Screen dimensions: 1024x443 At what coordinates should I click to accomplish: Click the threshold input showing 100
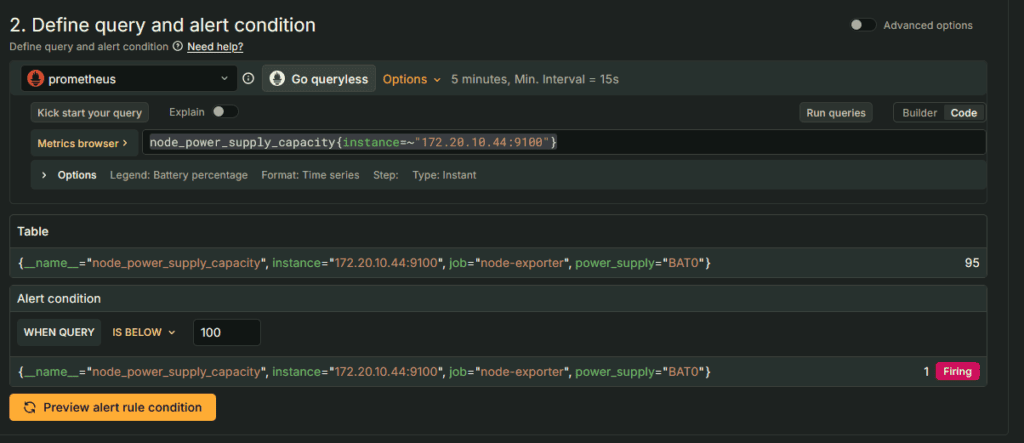pos(227,332)
